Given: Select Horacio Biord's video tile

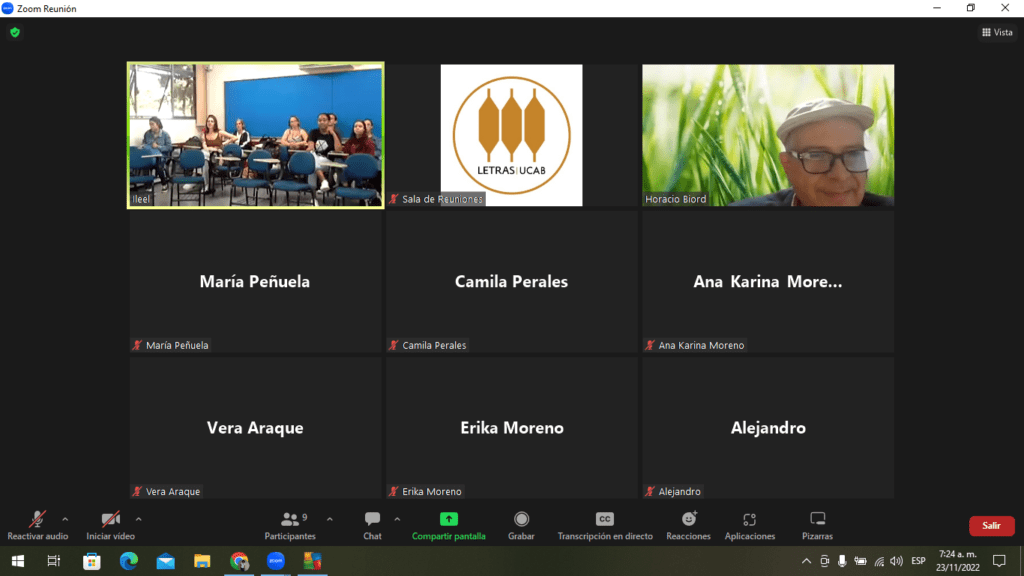Looking at the screenshot, I should (x=768, y=135).
